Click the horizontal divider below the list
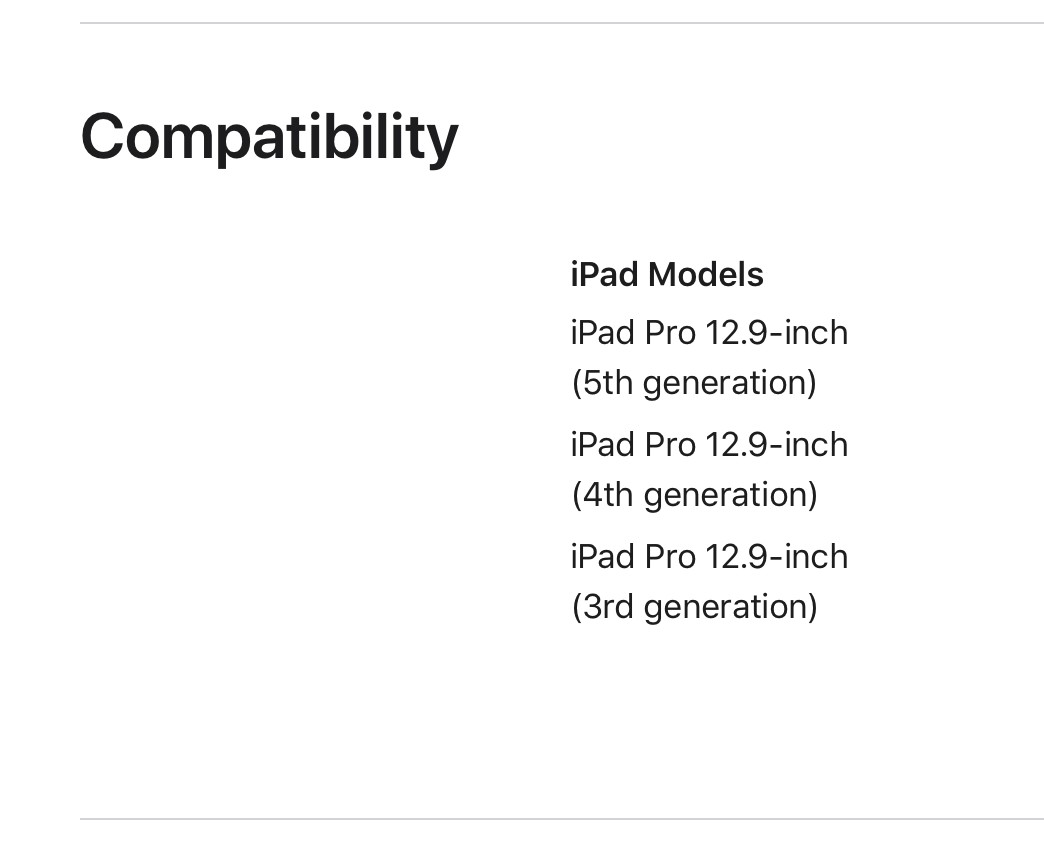The image size is (1044, 846). point(561,819)
